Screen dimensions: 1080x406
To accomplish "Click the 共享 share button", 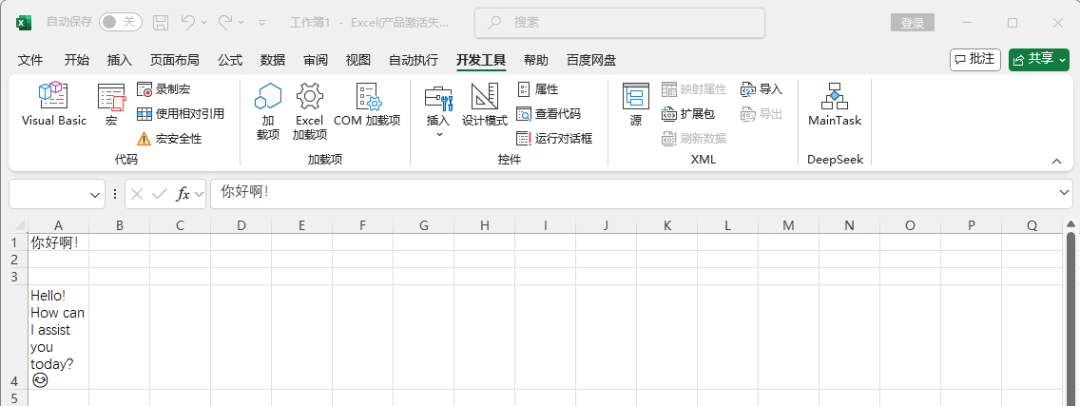I will pos(1039,59).
